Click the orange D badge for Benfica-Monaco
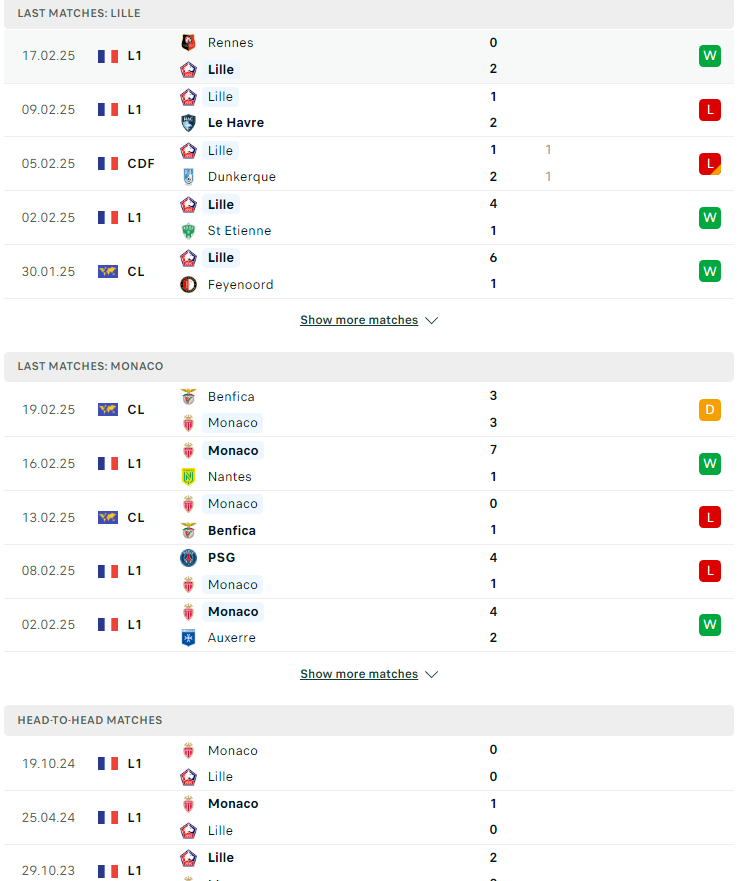 [x=710, y=410]
